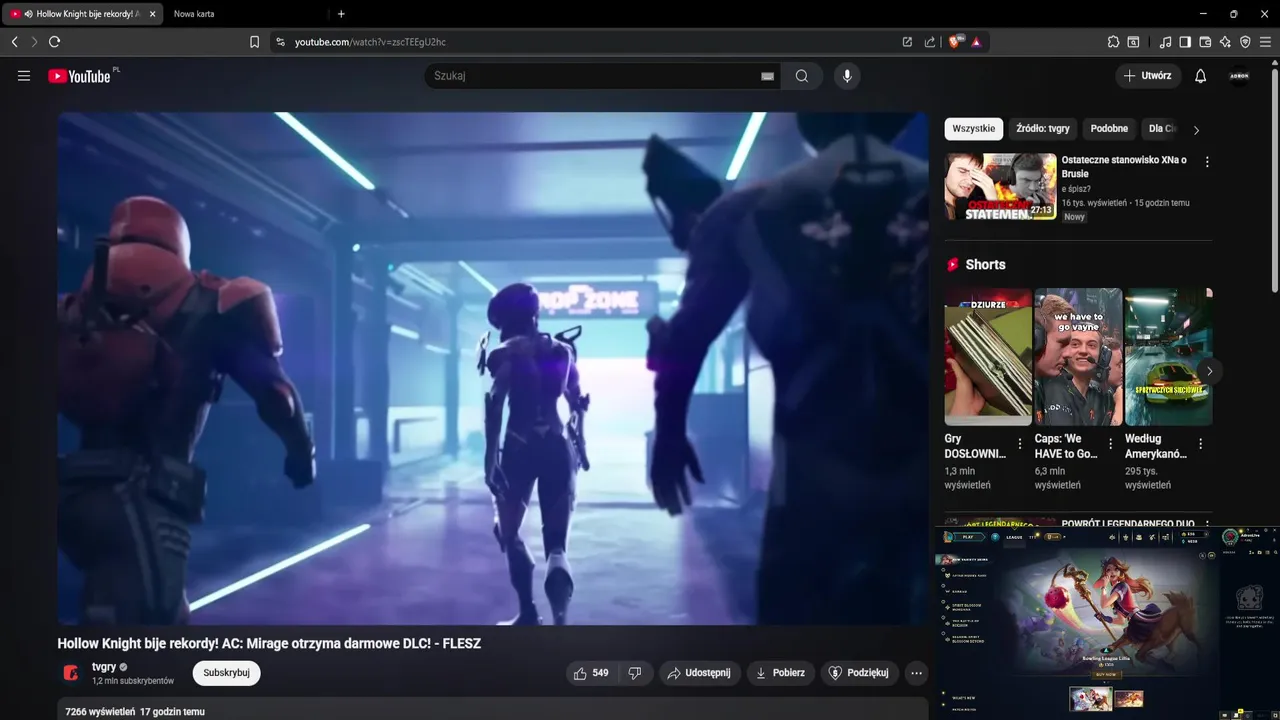Click the search magnifier button
Viewport: 1280px width, 720px height.
(802, 76)
